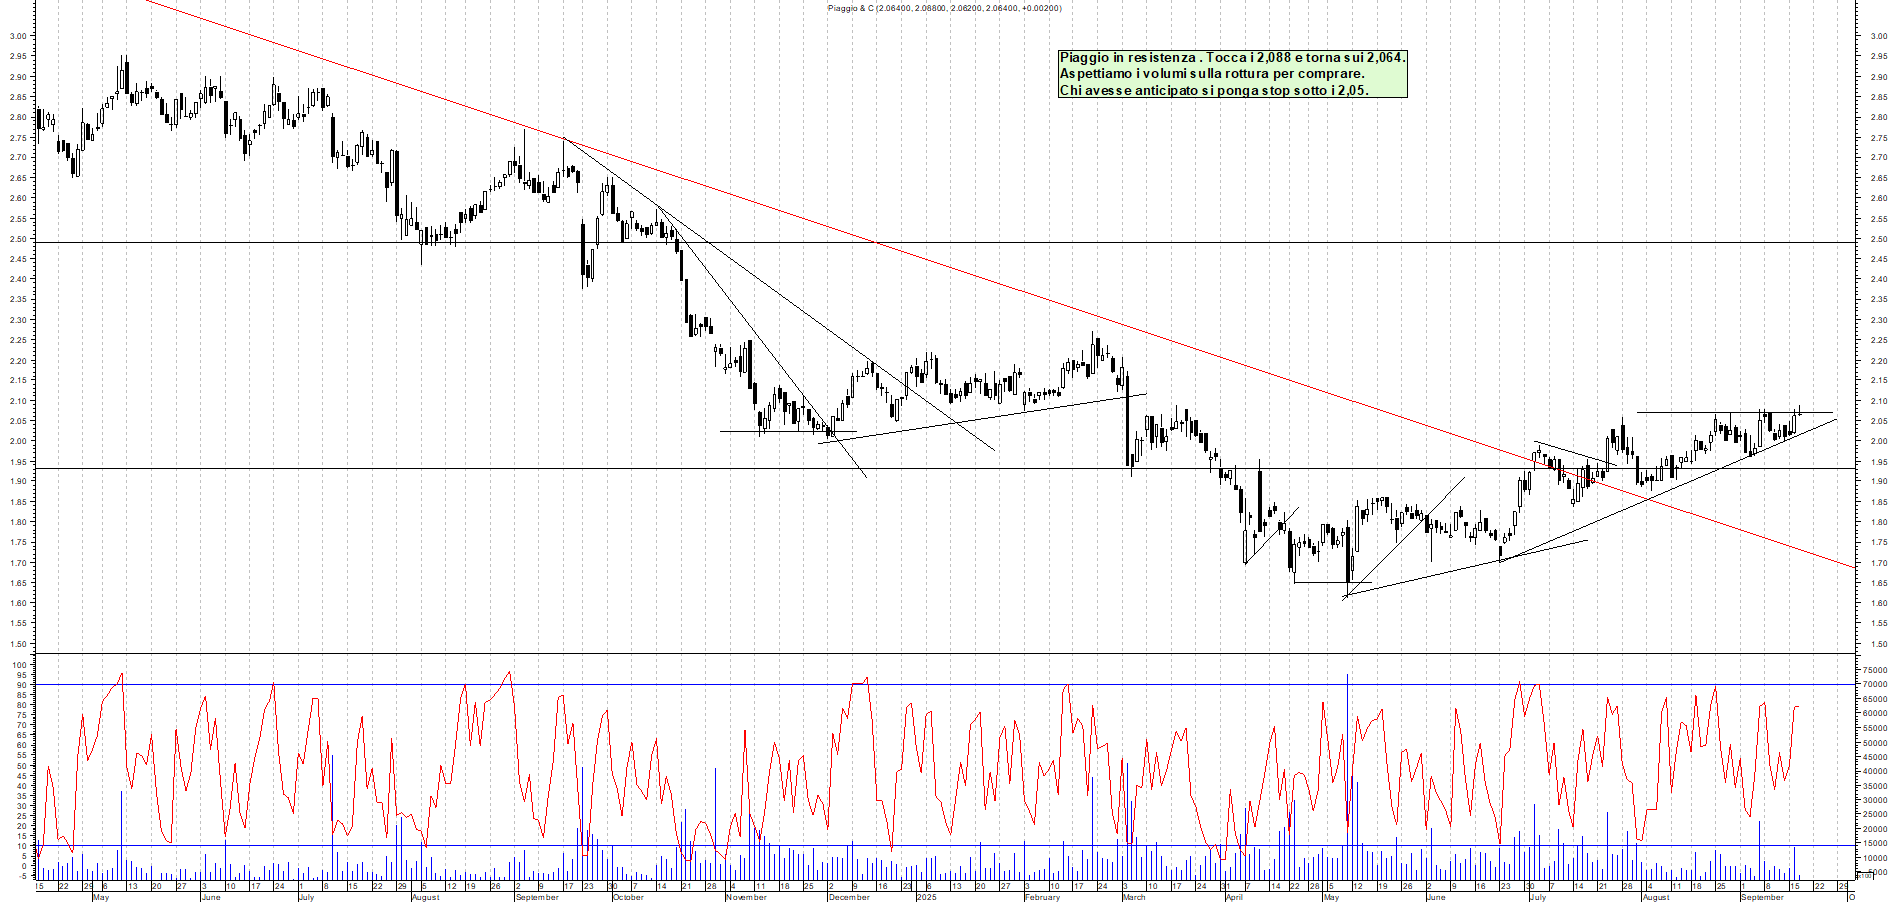Click the 2.50 price on the left axis
The width and height of the screenshot is (1890, 902).
point(18,239)
